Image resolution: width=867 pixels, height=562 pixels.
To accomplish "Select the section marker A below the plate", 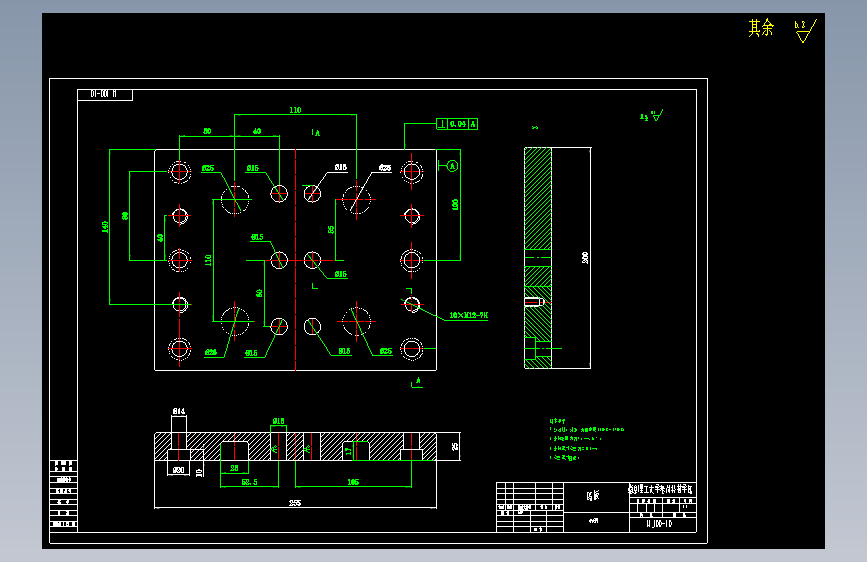I will tap(417, 382).
